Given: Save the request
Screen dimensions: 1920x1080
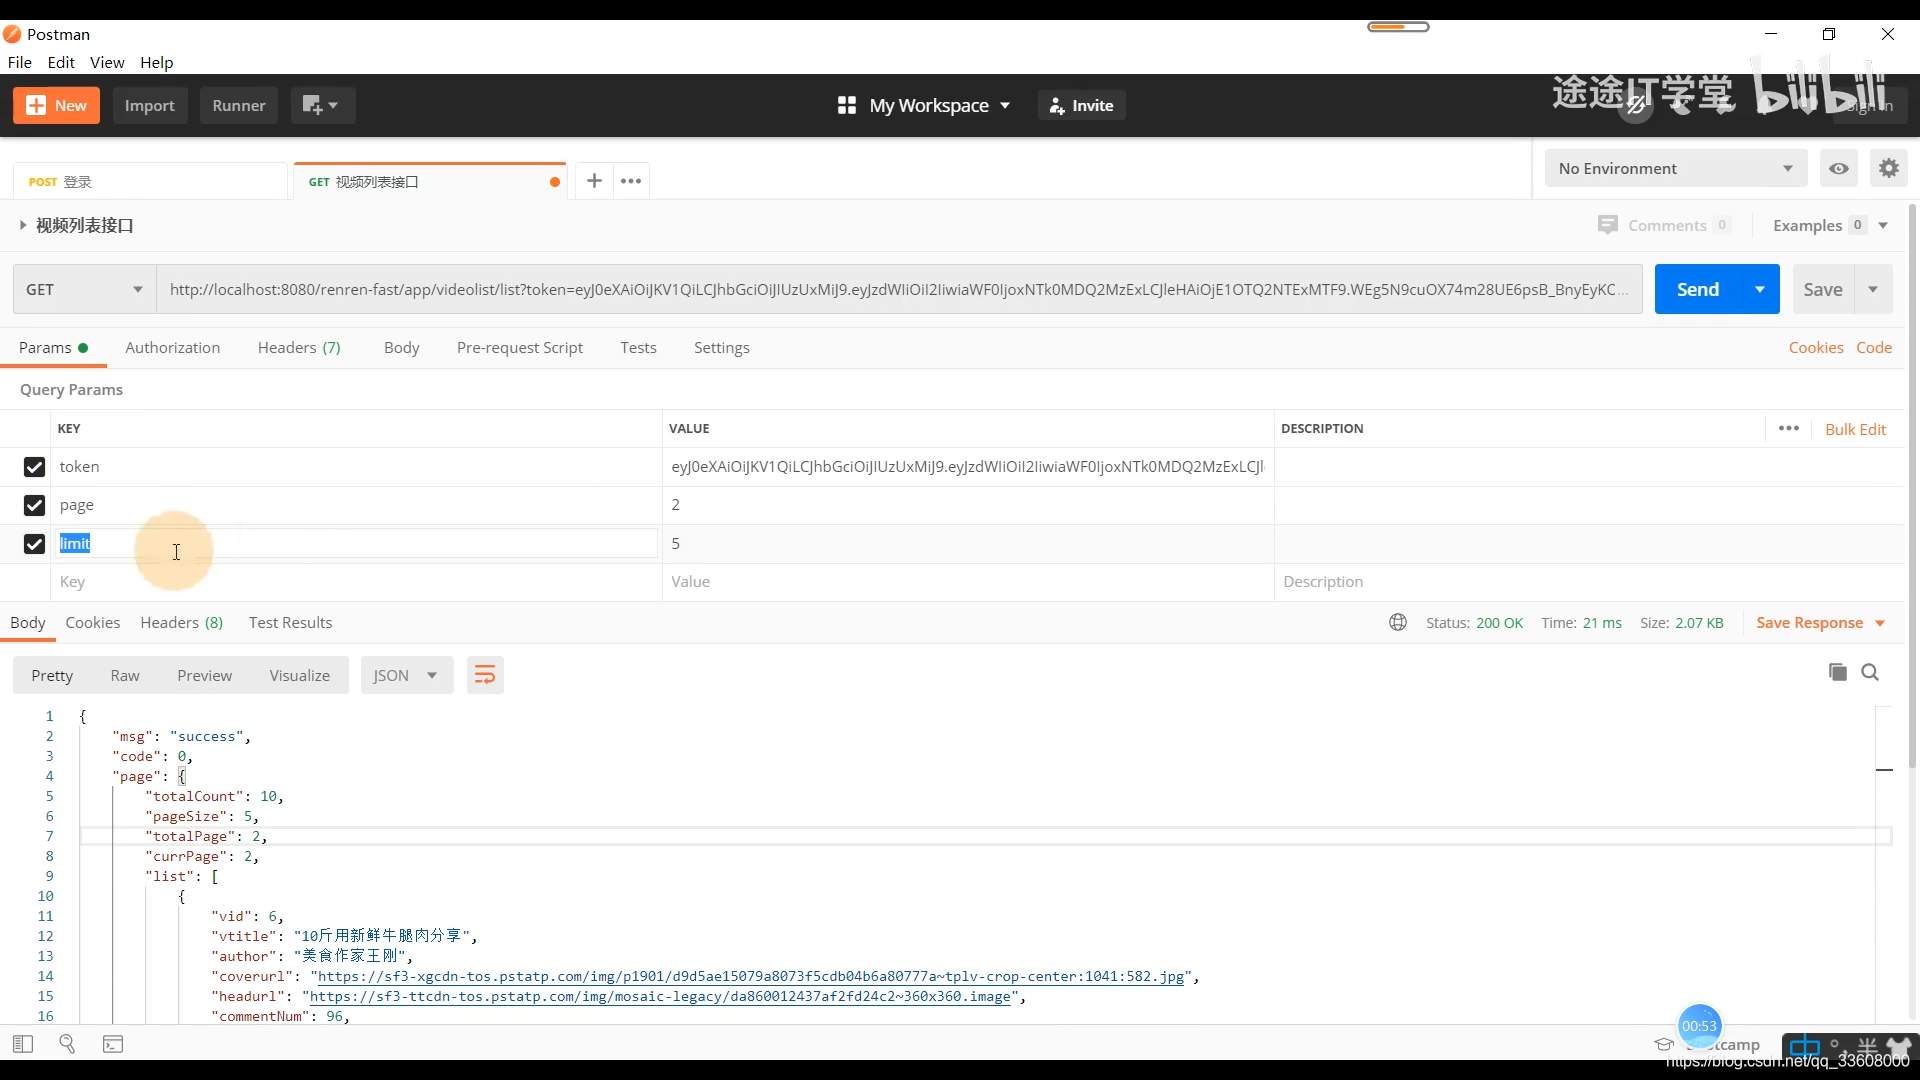Looking at the screenshot, I should (1823, 289).
